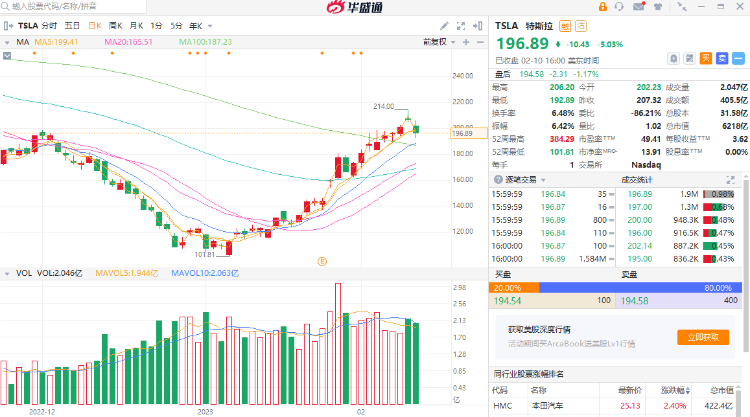The image size is (750, 417).
Task: Click statistic row price 202.14
Action: click(640, 246)
